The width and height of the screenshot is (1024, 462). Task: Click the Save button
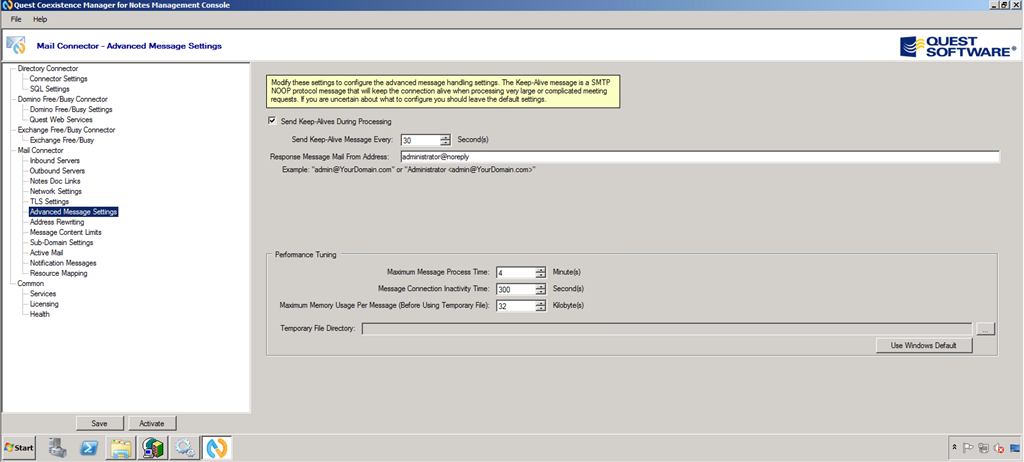coord(99,423)
